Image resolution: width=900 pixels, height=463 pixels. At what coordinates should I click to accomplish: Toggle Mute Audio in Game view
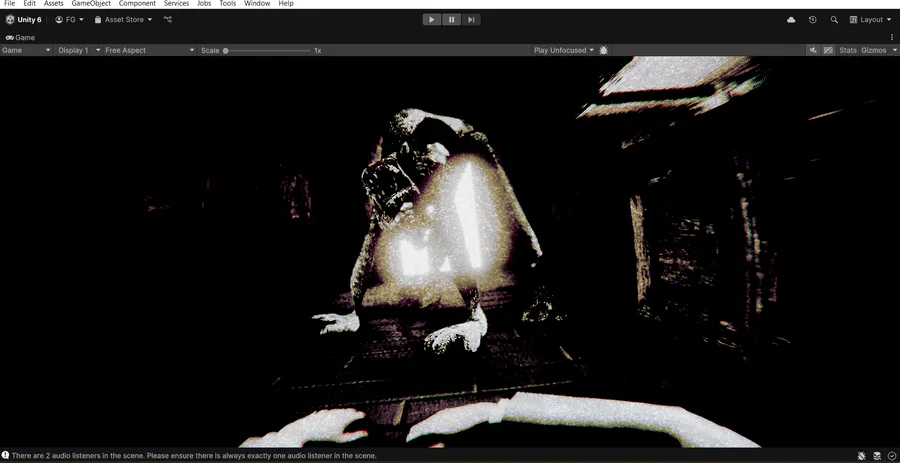(x=813, y=50)
